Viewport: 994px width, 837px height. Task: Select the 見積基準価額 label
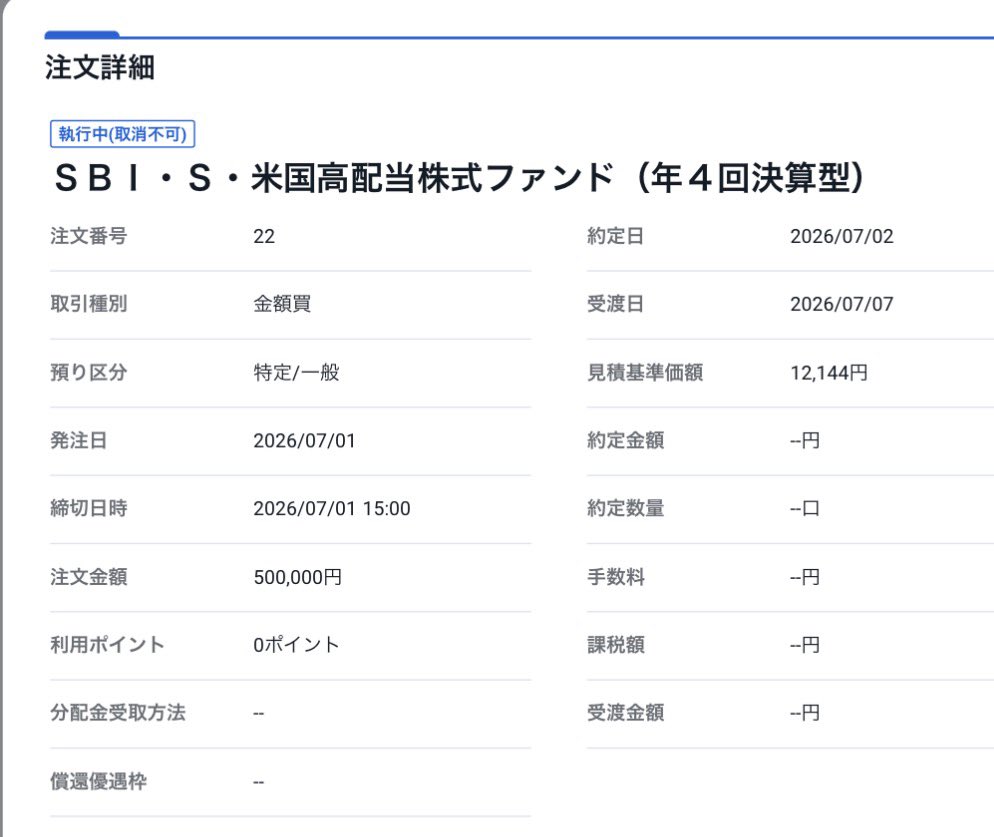(645, 372)
